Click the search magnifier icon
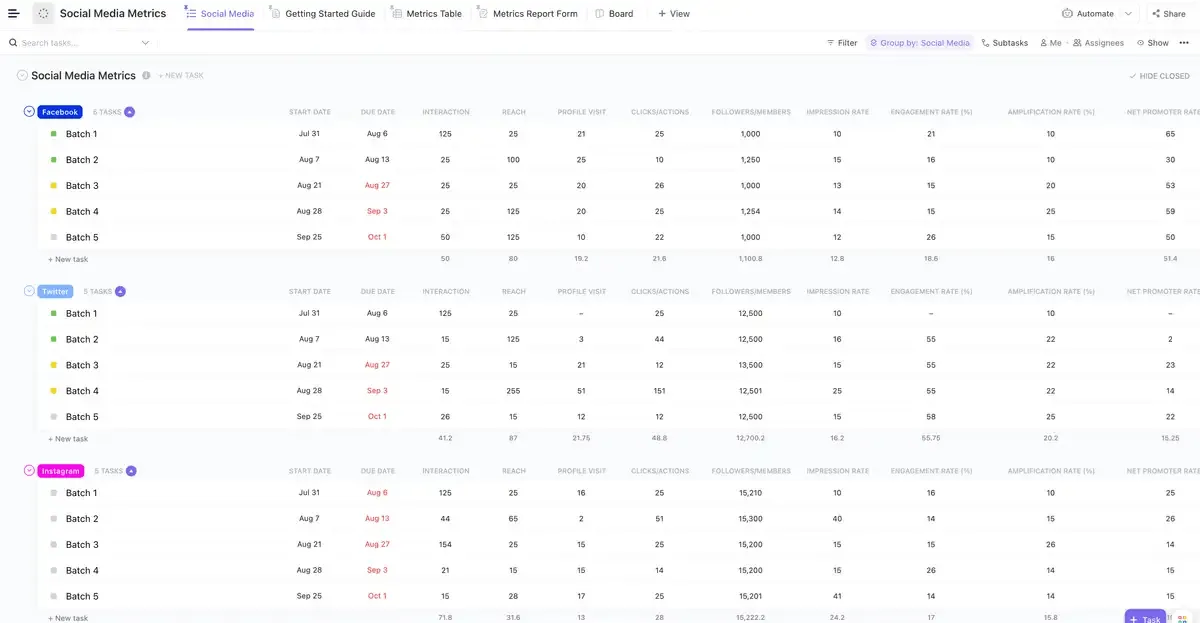Image resolution: width=1200 pixels, height=623 pixels. [x=13, y=43]
